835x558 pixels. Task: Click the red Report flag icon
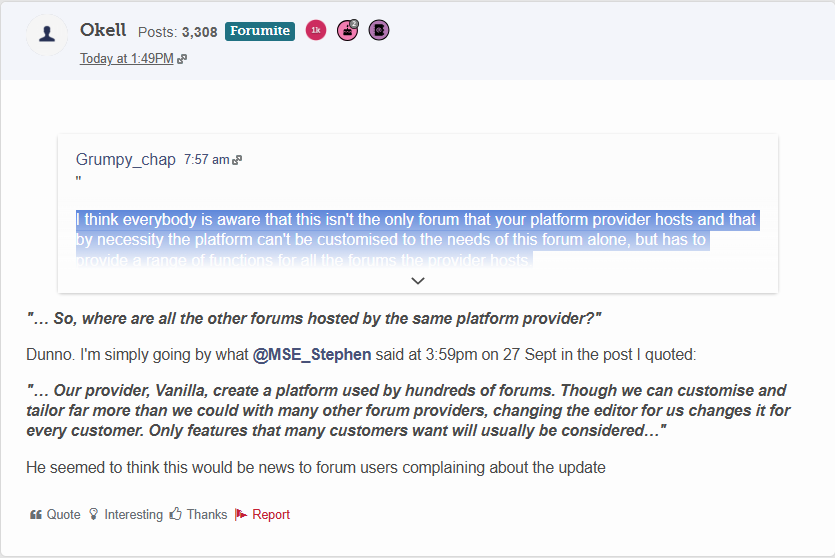[241, 515]
